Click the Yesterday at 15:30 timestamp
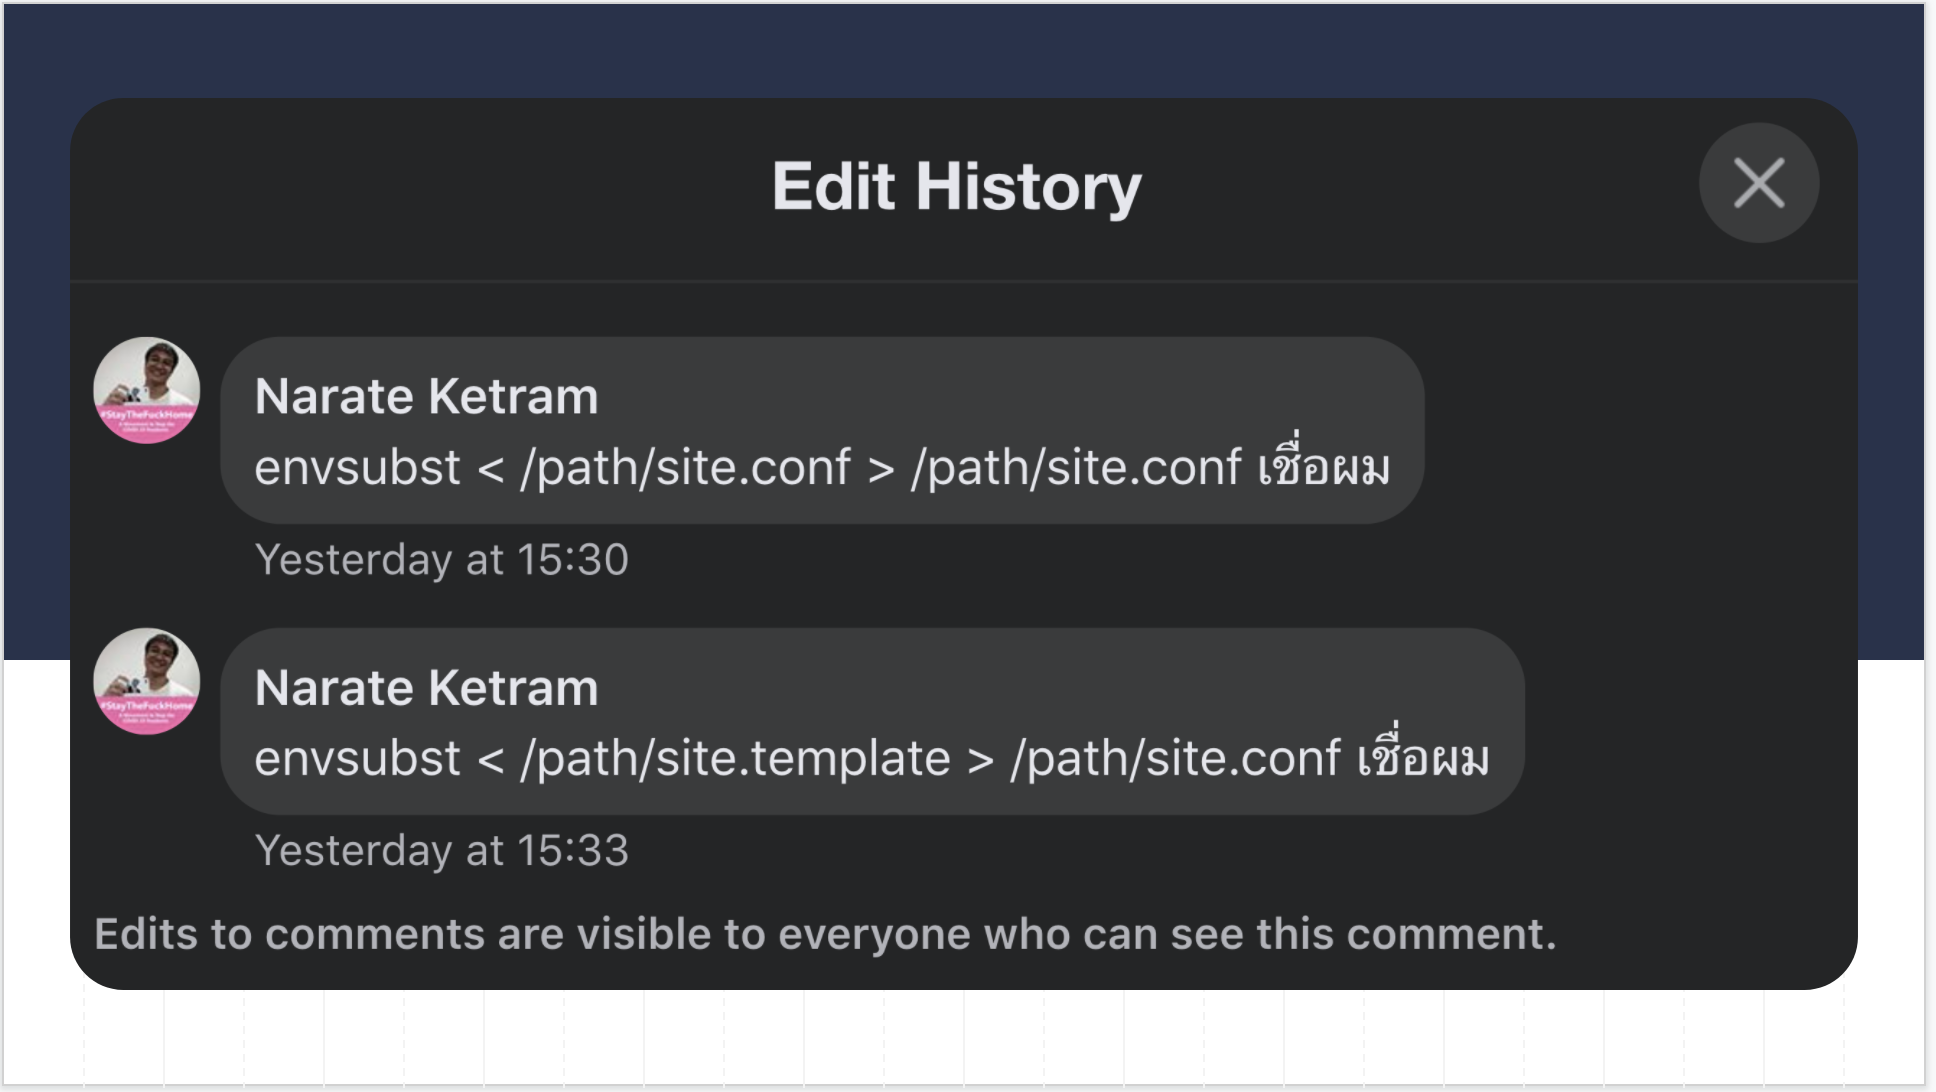 tap(443, 560)
